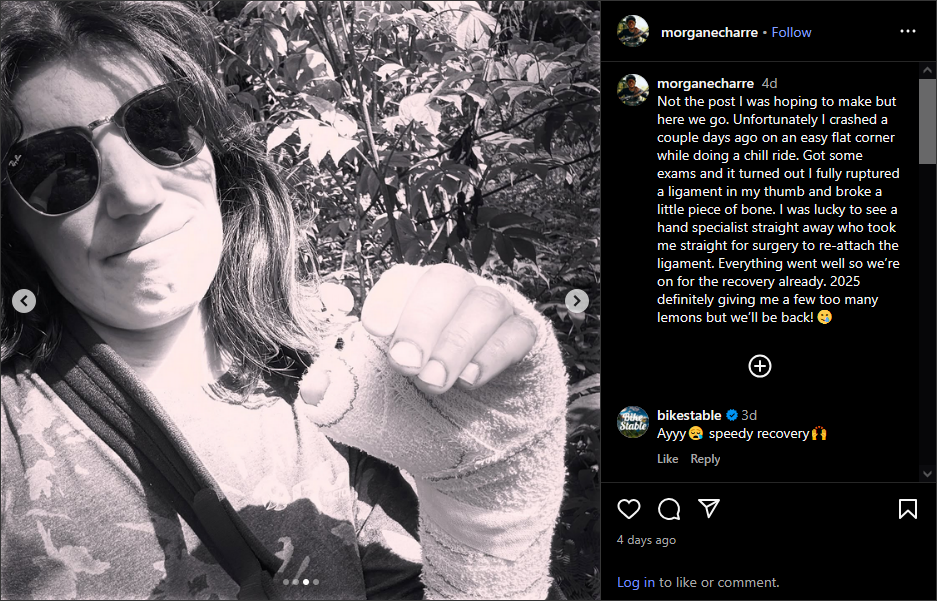The height and width of the screenshot is (601, 937).
Task: Save post with the bookmark icon
Action: [908, 509]
